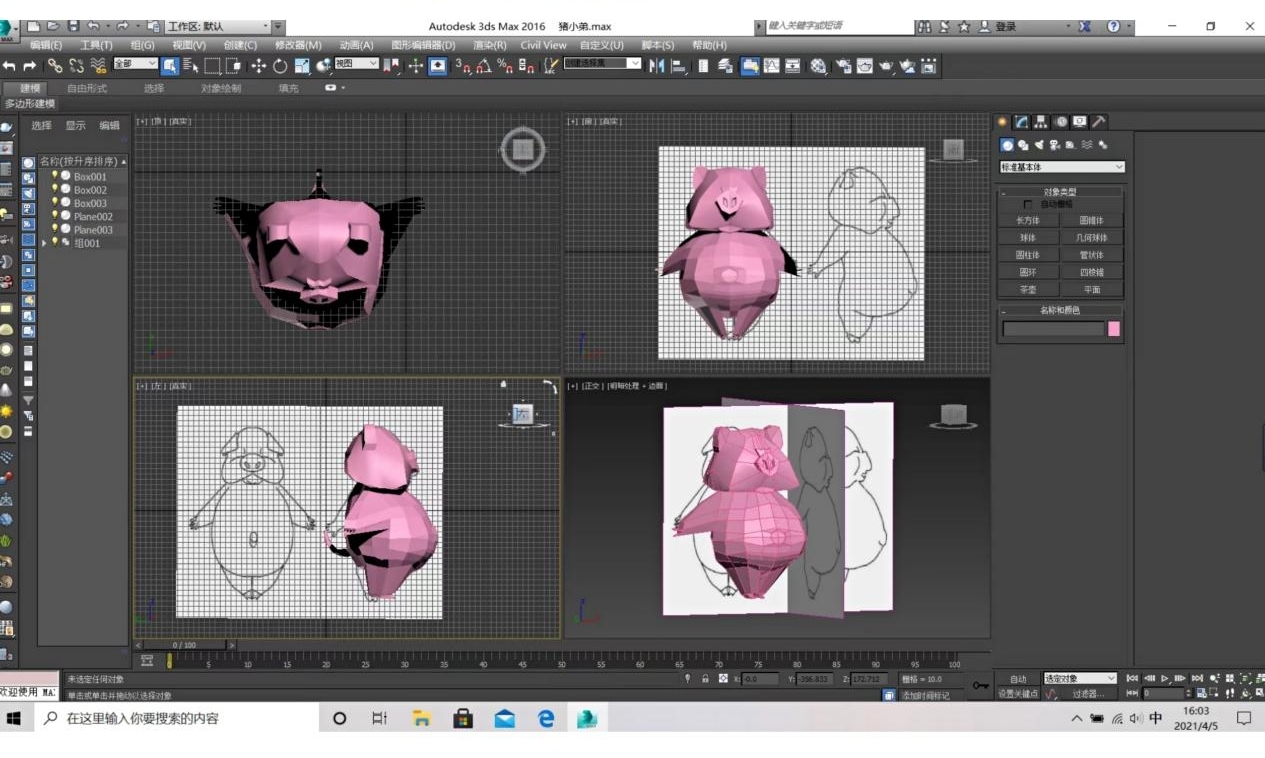Click the pink object color swatch
Image resolution: width=1265 pixels, height=758 pixels.
pyautogui.click(x=1114, y=329)
